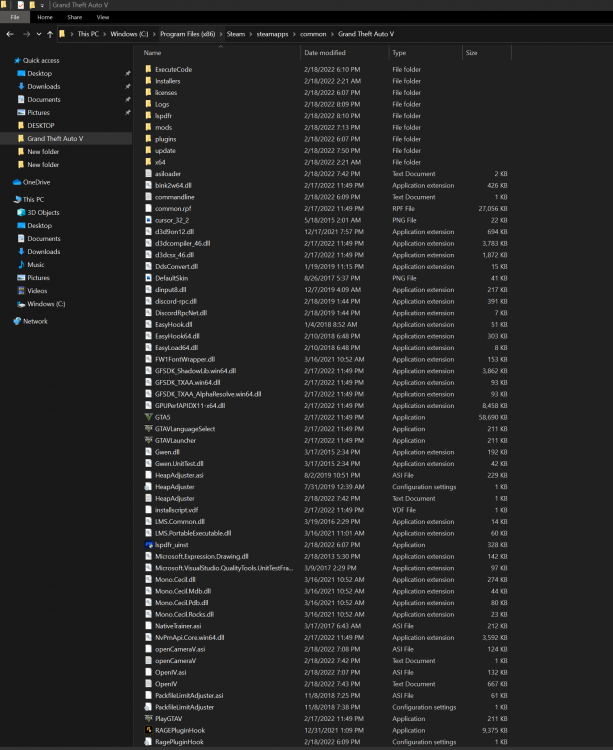
Task: Click the mods folder icon
Action: (149, 127)
